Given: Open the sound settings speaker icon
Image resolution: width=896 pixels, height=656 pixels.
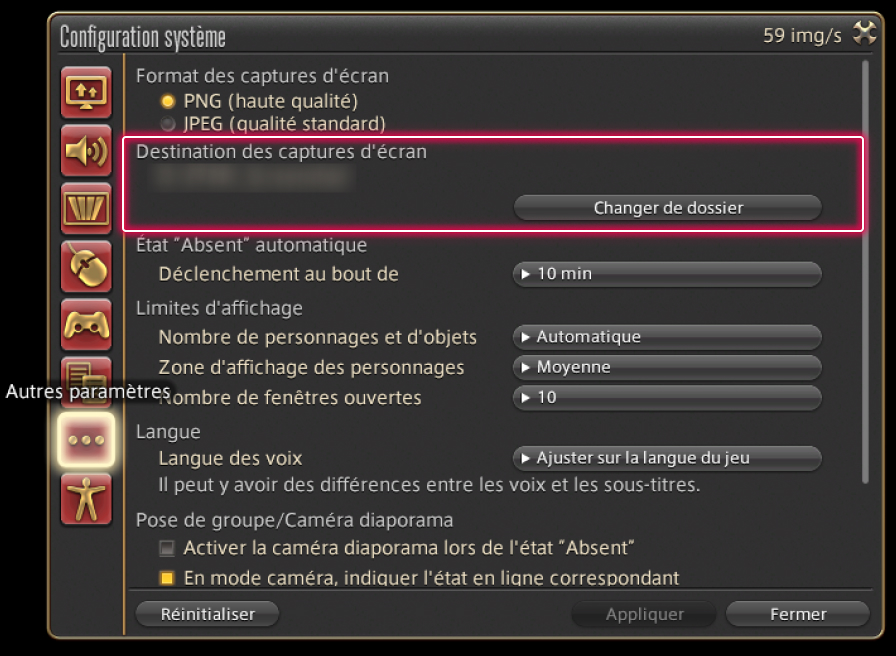Looking at the screenshot, I should click(86, 150).
